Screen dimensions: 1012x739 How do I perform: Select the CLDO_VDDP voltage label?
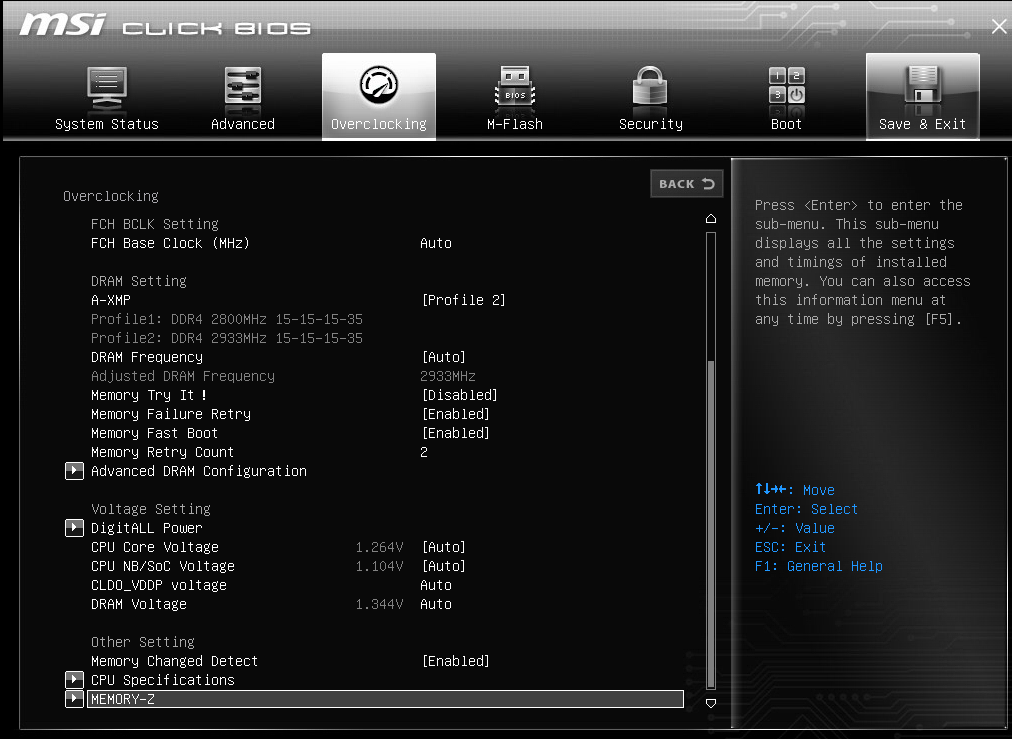[159, 585]
